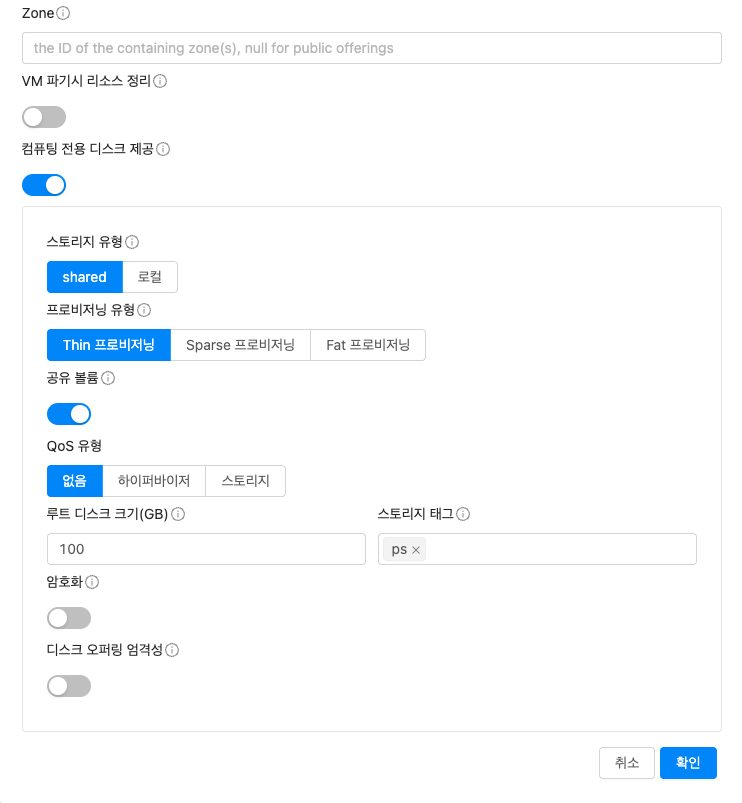Open the Zone selection field

click(371, 48)
